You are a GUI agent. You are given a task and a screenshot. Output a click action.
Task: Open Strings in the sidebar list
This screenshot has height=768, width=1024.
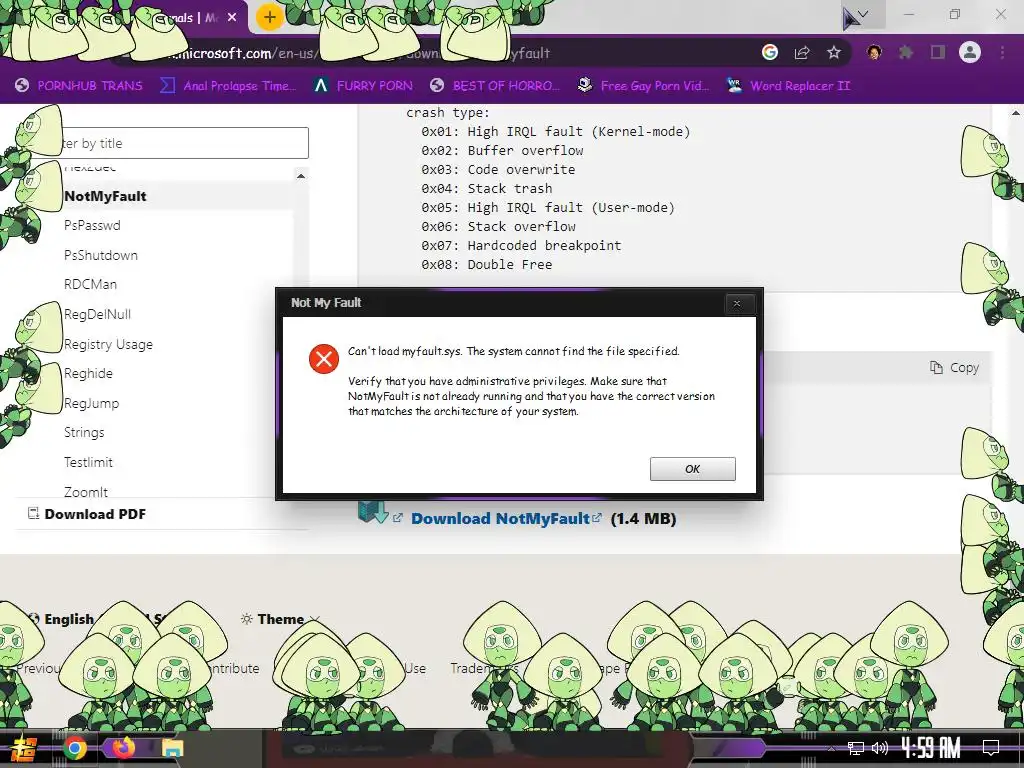click(84, 432)
